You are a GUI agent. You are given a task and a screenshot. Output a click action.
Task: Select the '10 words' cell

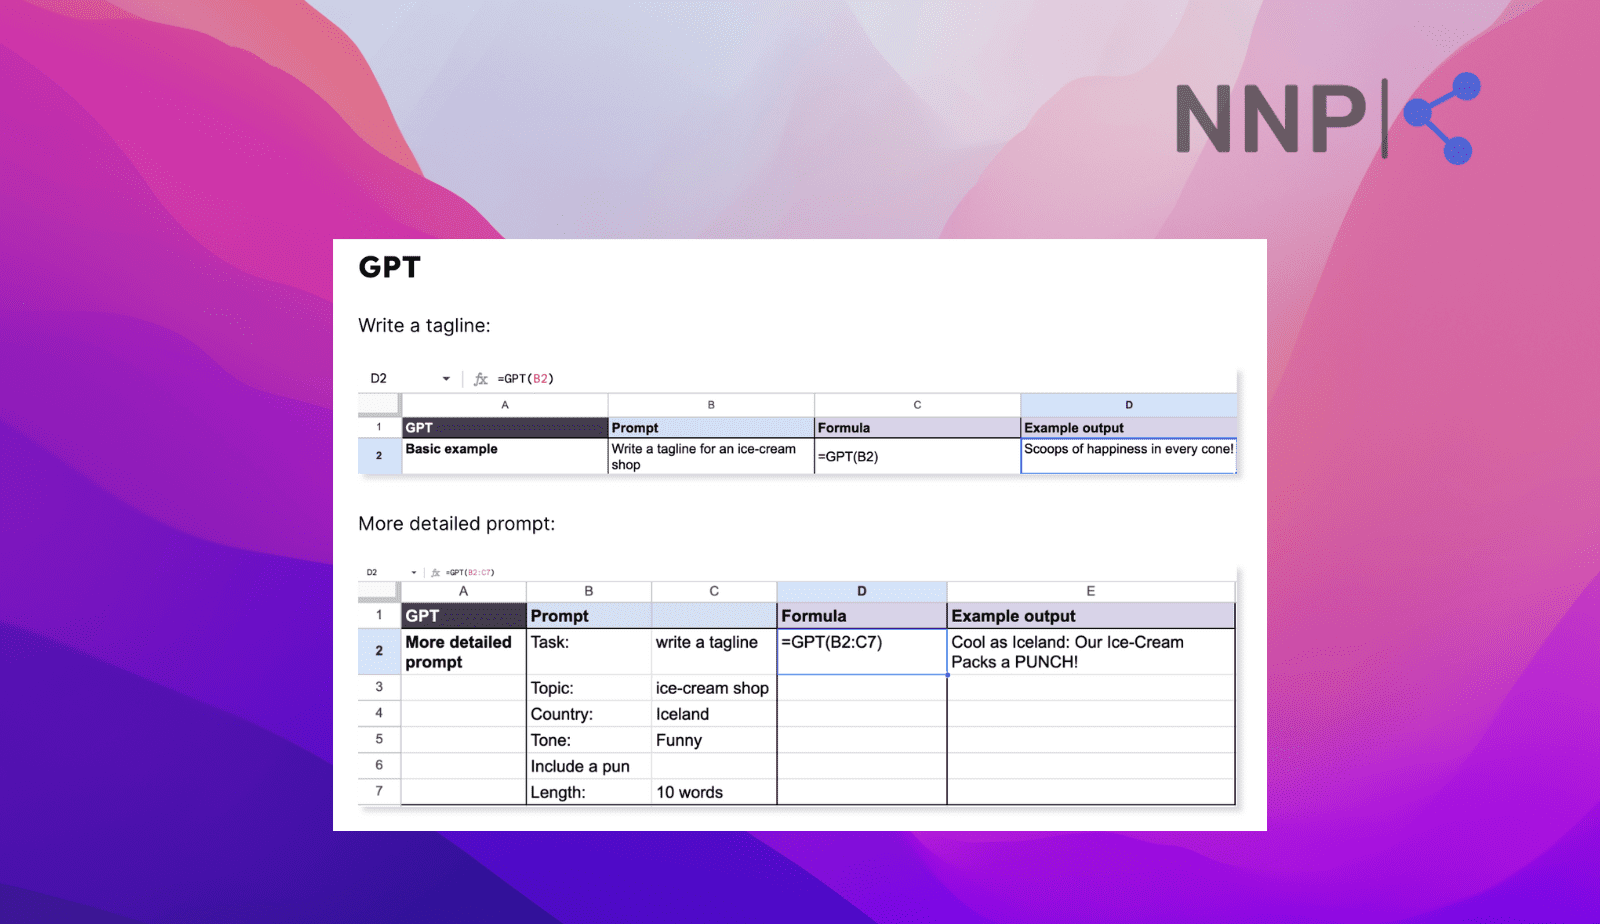click(x=714, y=792)
